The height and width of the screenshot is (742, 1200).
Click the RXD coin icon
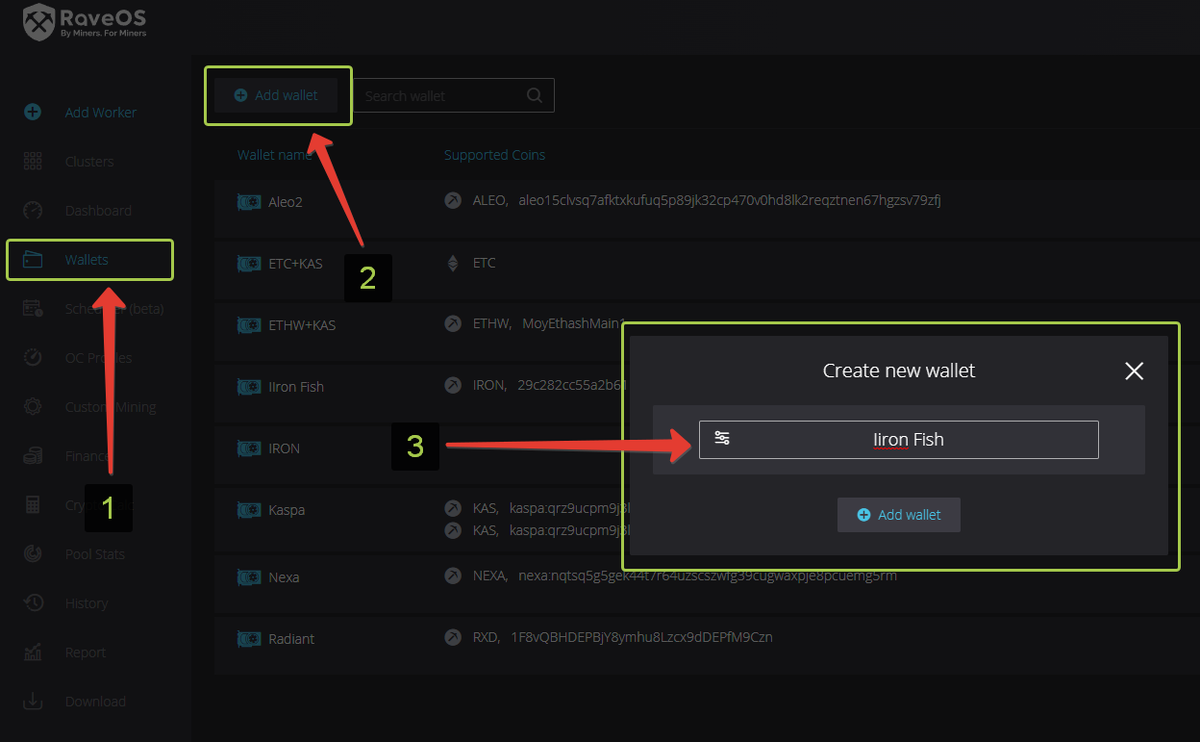(453, 637)
